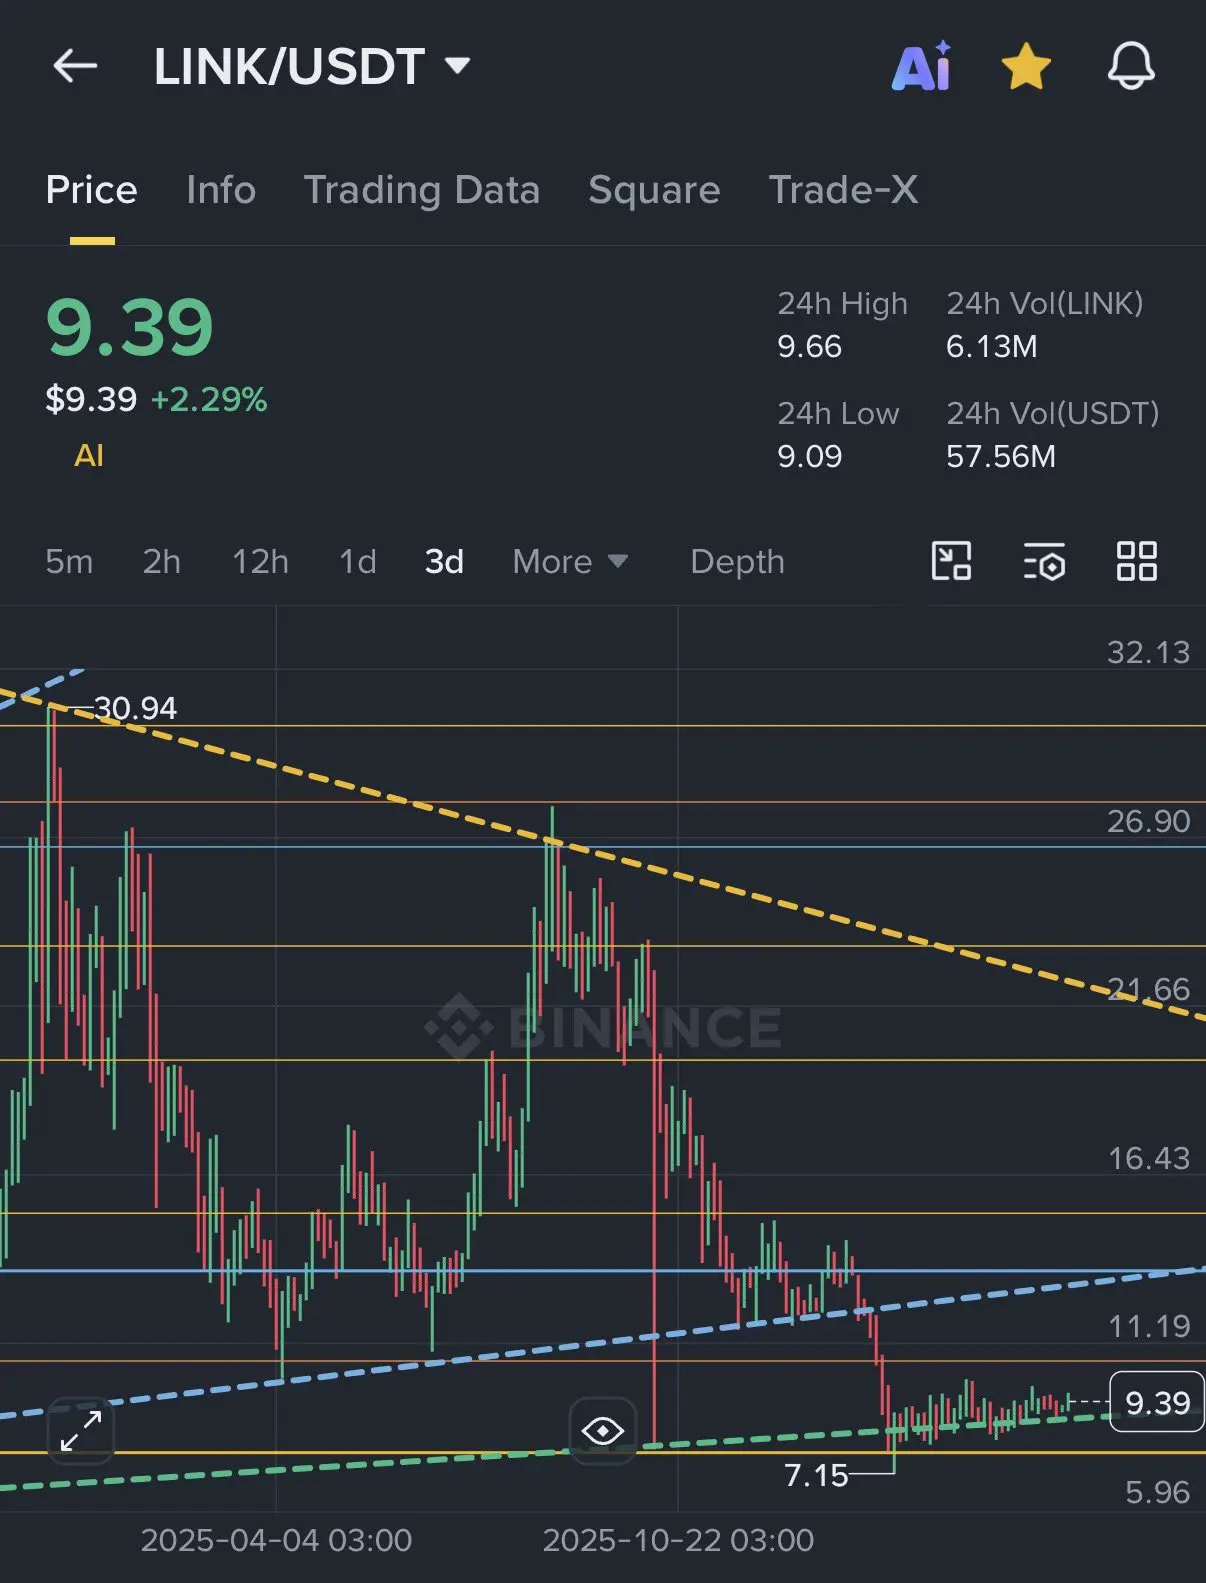Switch chart to Depth view

[737, 562]
